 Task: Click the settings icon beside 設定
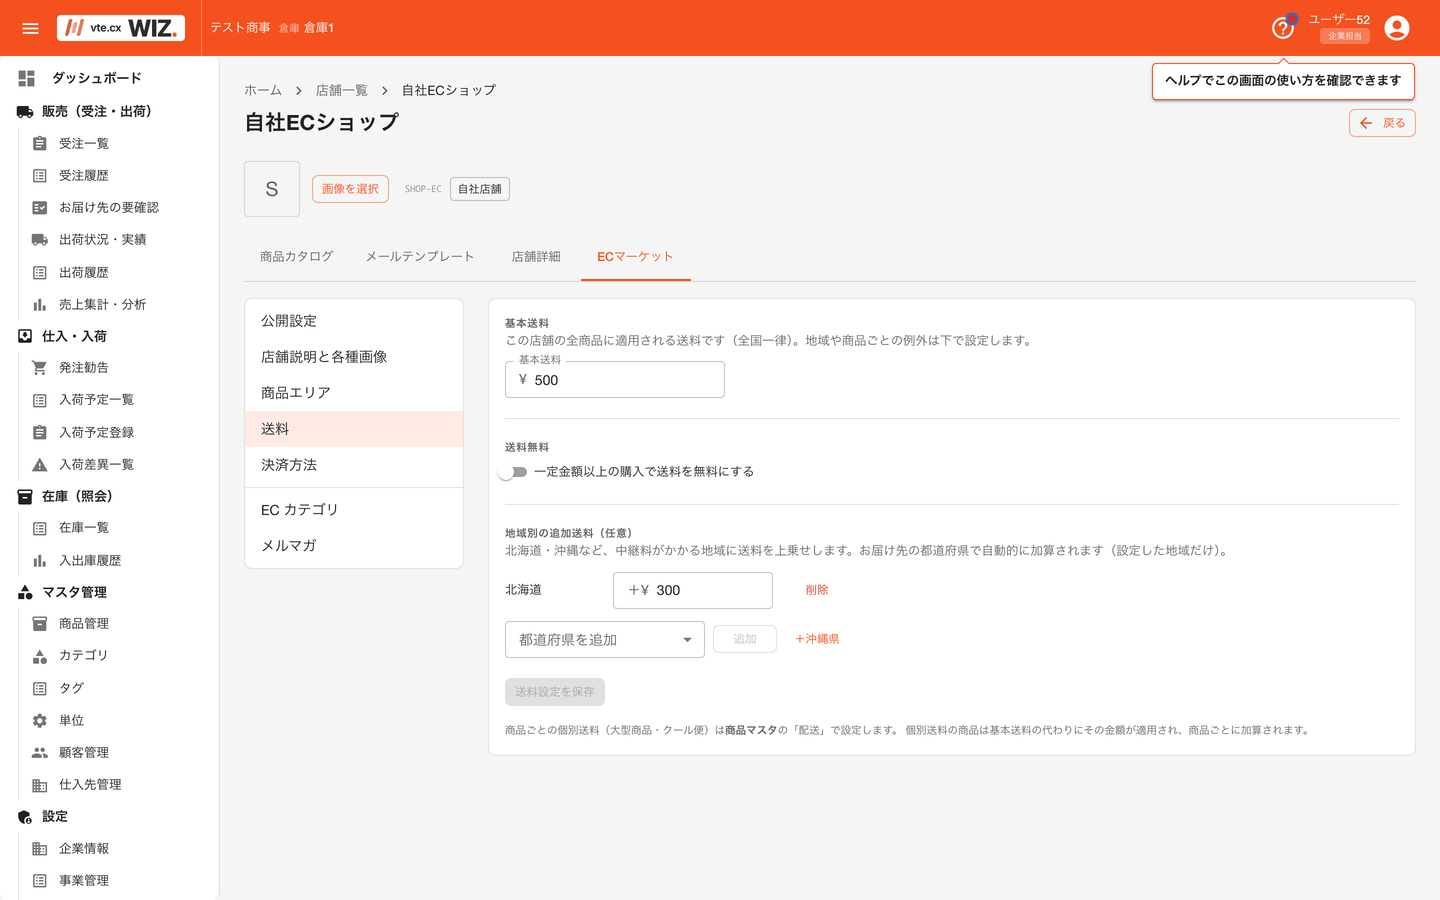click(x=25, y=817)
